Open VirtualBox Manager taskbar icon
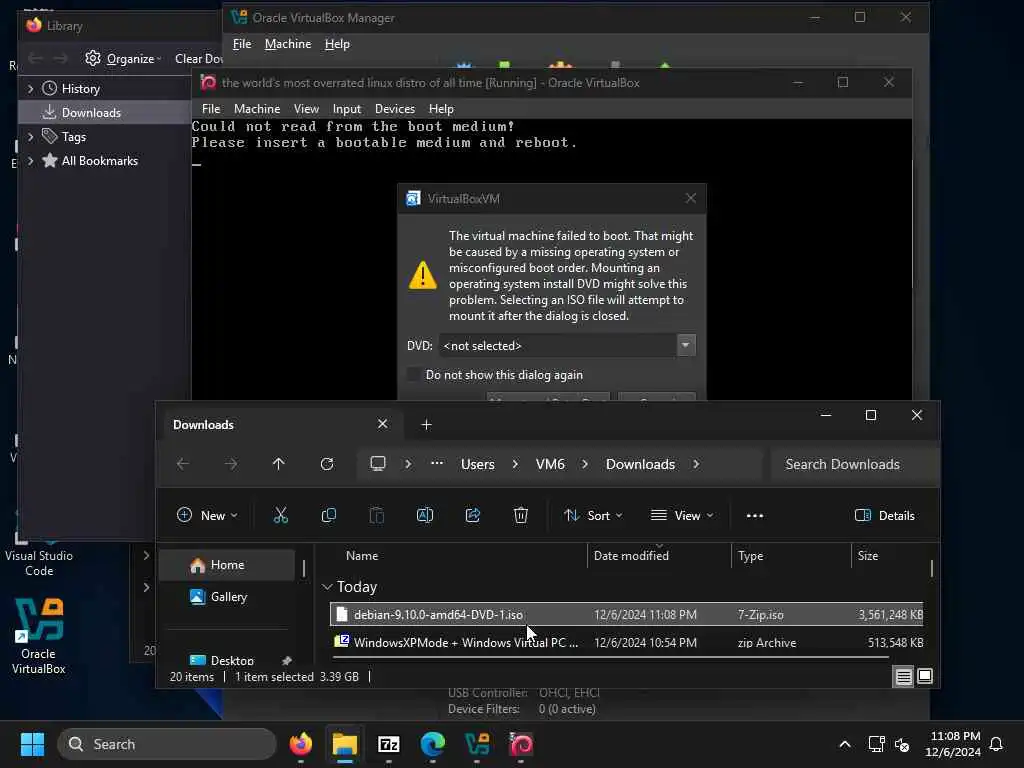Image resolution: width=1024 pixels, height=768 pixels. coord(477,744)
